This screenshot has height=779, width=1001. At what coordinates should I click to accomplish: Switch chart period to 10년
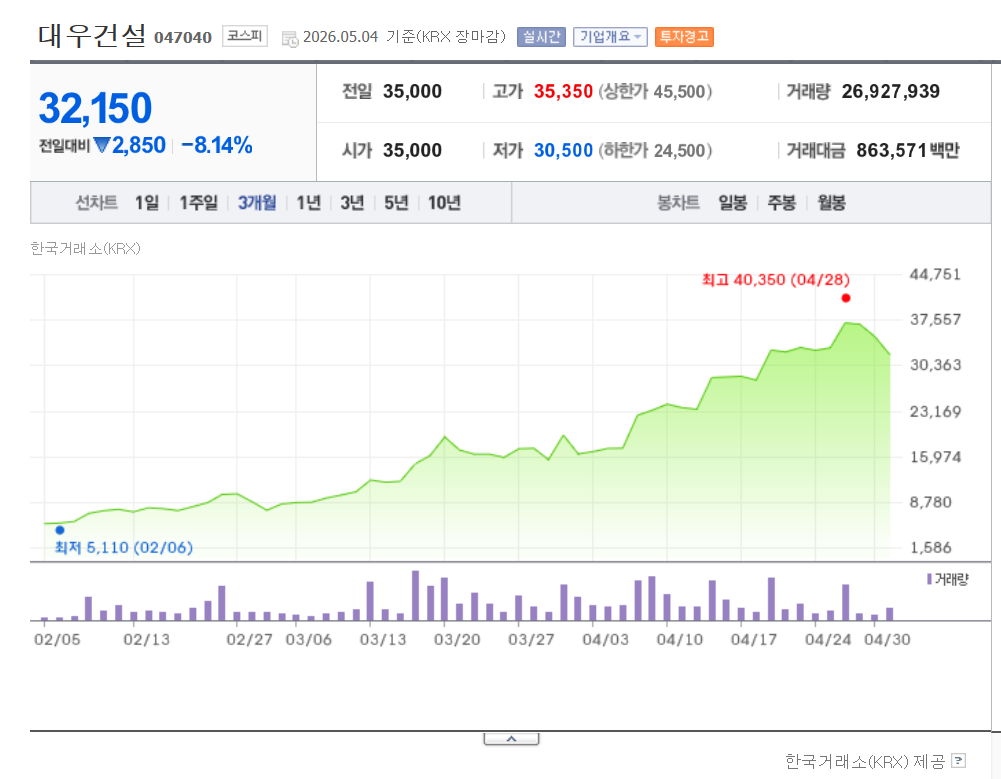pyautogui.click(x=444, y=203)
